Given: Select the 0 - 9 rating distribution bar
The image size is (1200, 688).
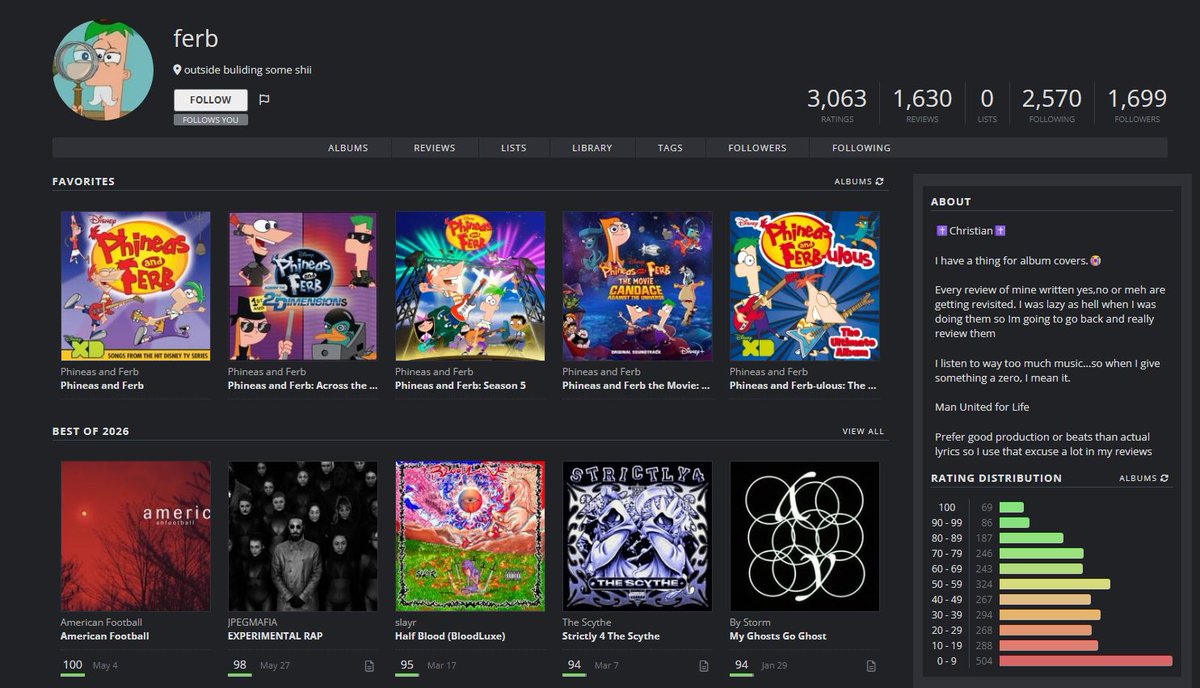Looking at the screenshot, I should point(1085,661).
